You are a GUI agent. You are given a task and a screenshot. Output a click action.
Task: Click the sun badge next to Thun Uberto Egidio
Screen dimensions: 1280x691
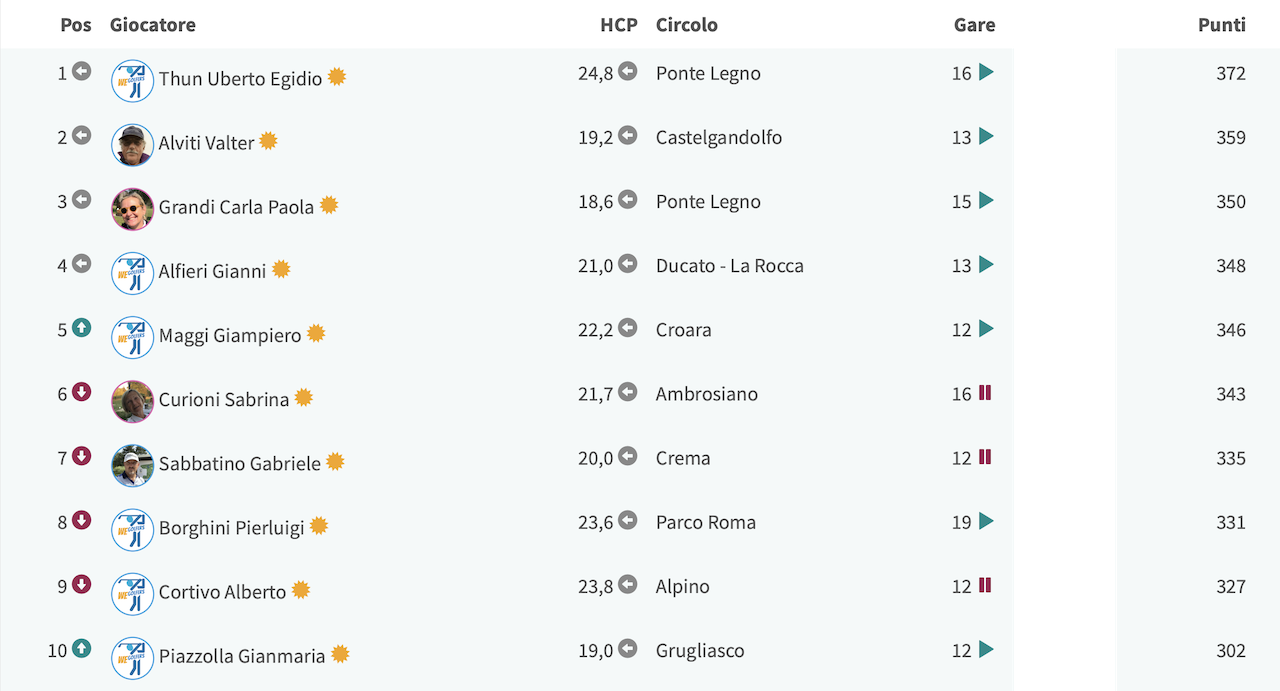point(337,77)
